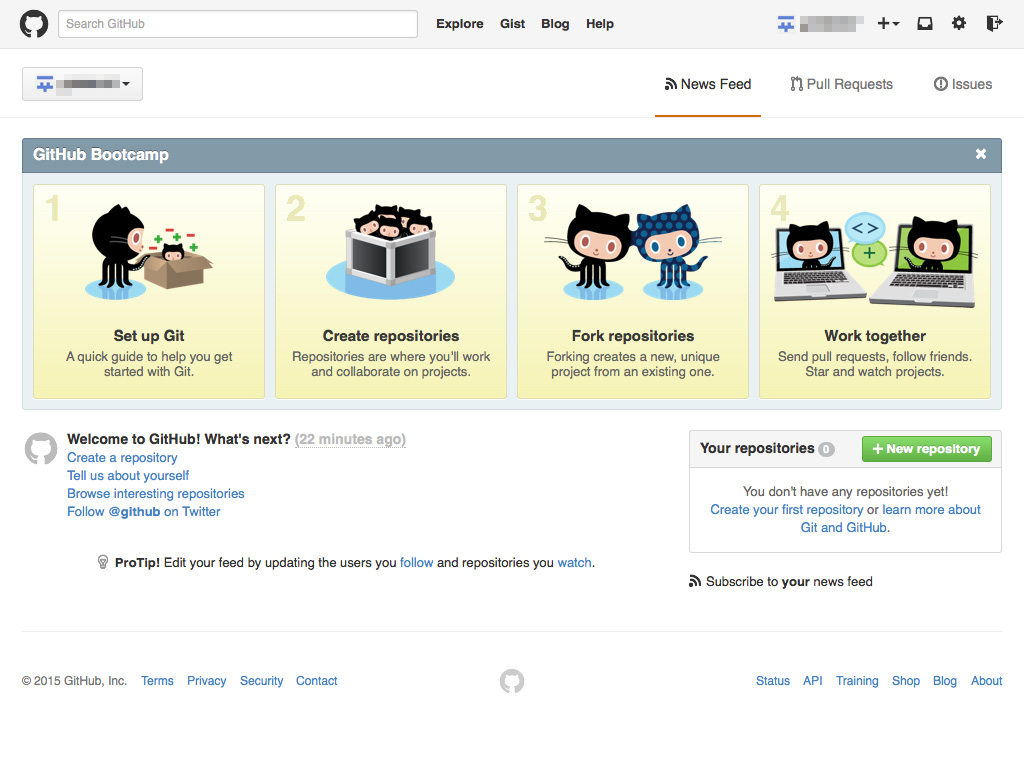The height and width of the screenshot is (768, 1024).
Task: Click the footer GitHub mark icon
Action: point(512,681)
